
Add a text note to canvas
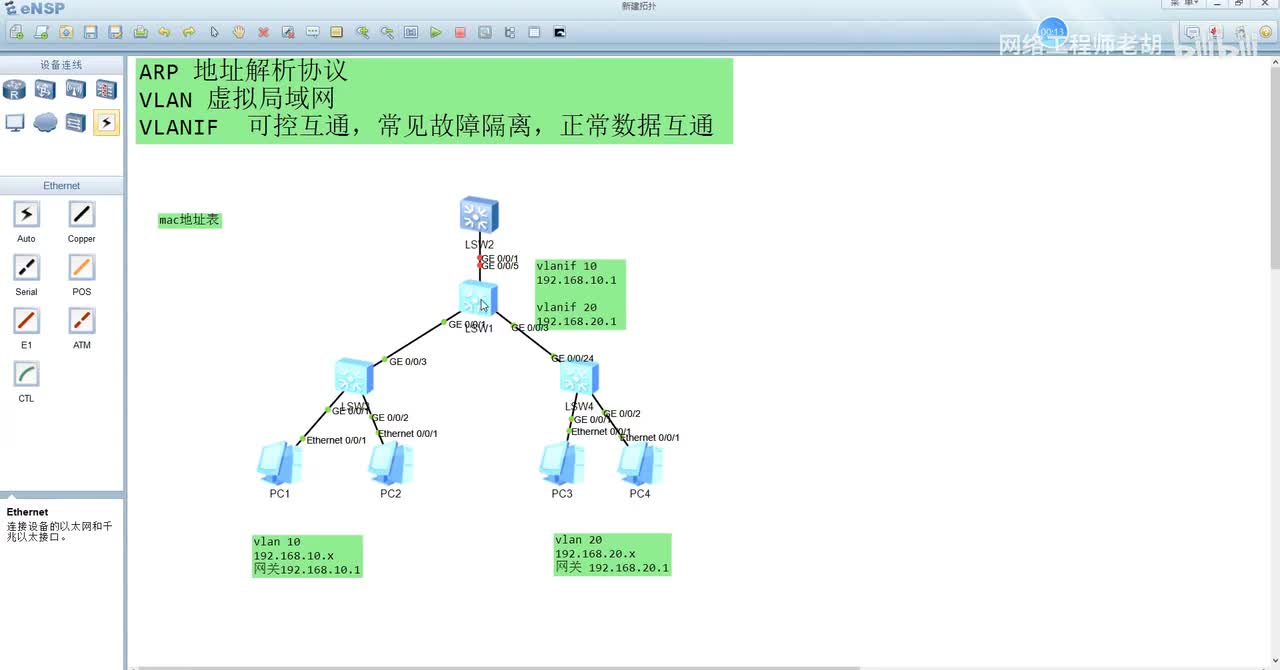[312, 32]
